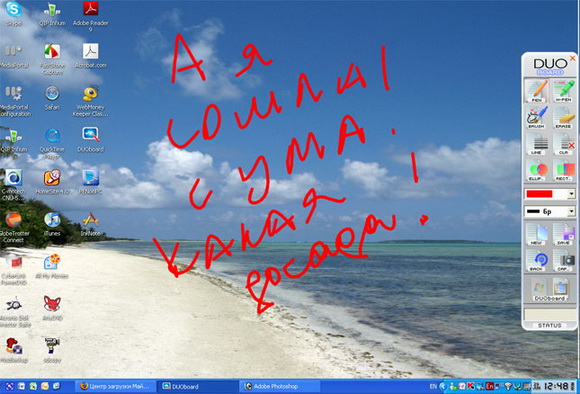The width and height of the screenshot is (580, 394).
Task: Select the H-PEN highlighter tool
Action: (564, 91)
